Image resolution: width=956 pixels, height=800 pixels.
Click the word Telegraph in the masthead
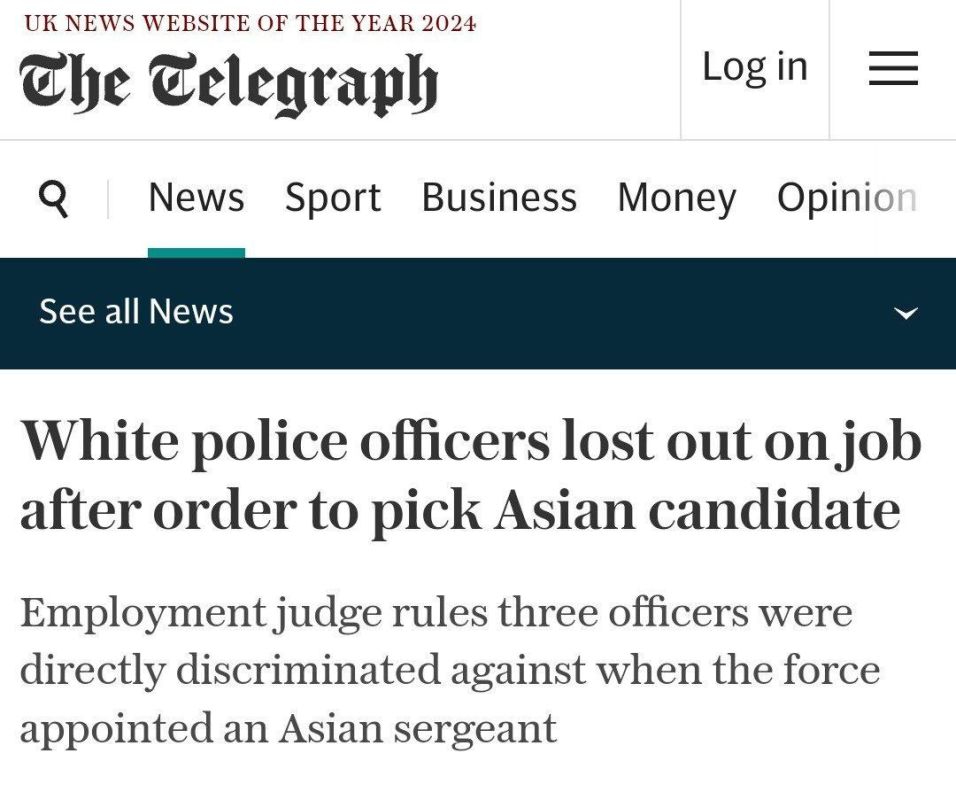pyautogui.click(x=294, y=83)
